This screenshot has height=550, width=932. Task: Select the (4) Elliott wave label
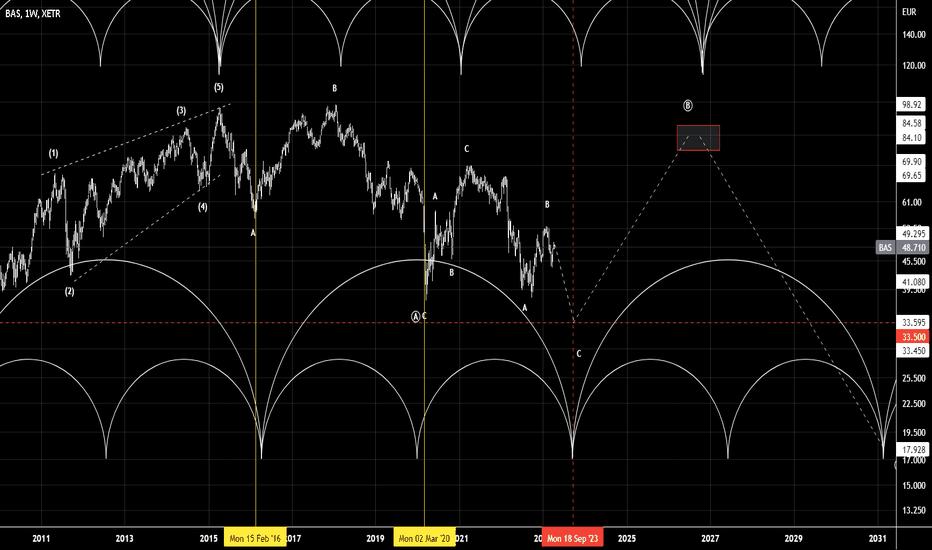click(x=203, y=207)
